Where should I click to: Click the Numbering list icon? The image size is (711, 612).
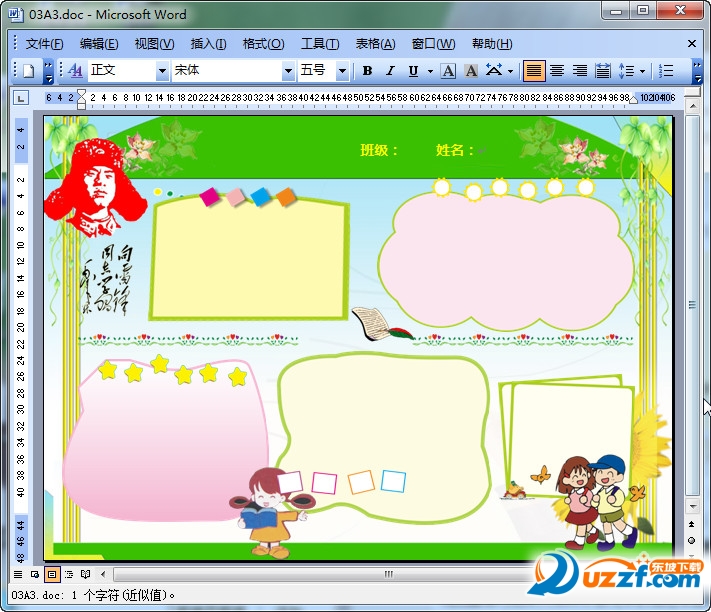666,71
